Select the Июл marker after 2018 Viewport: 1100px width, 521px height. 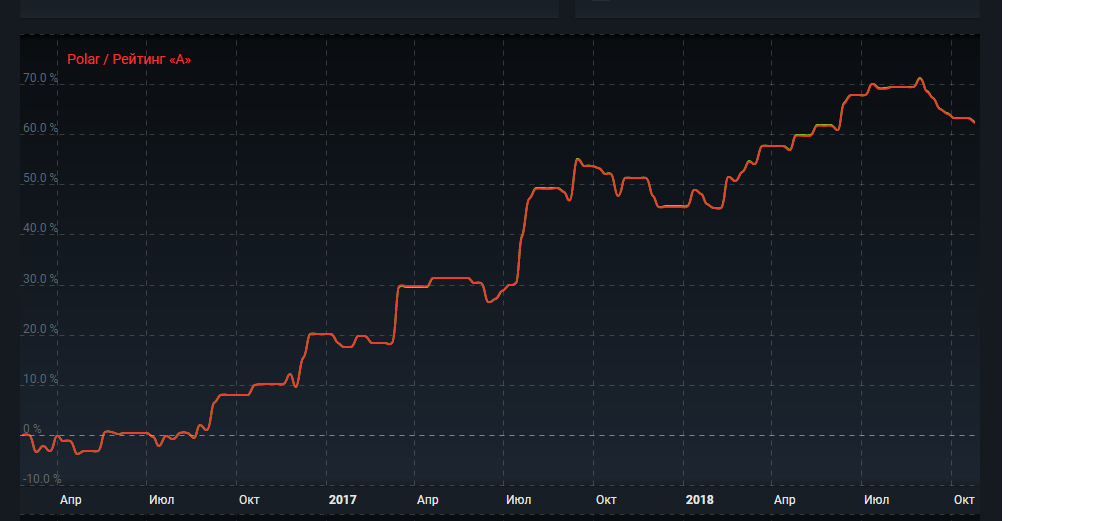point(877,499)
